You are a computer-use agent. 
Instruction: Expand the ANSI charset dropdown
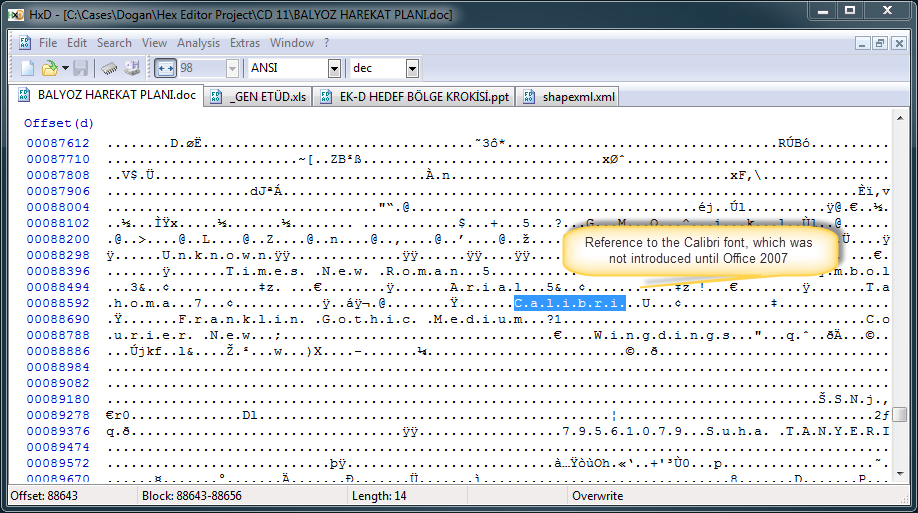[334, 68]
